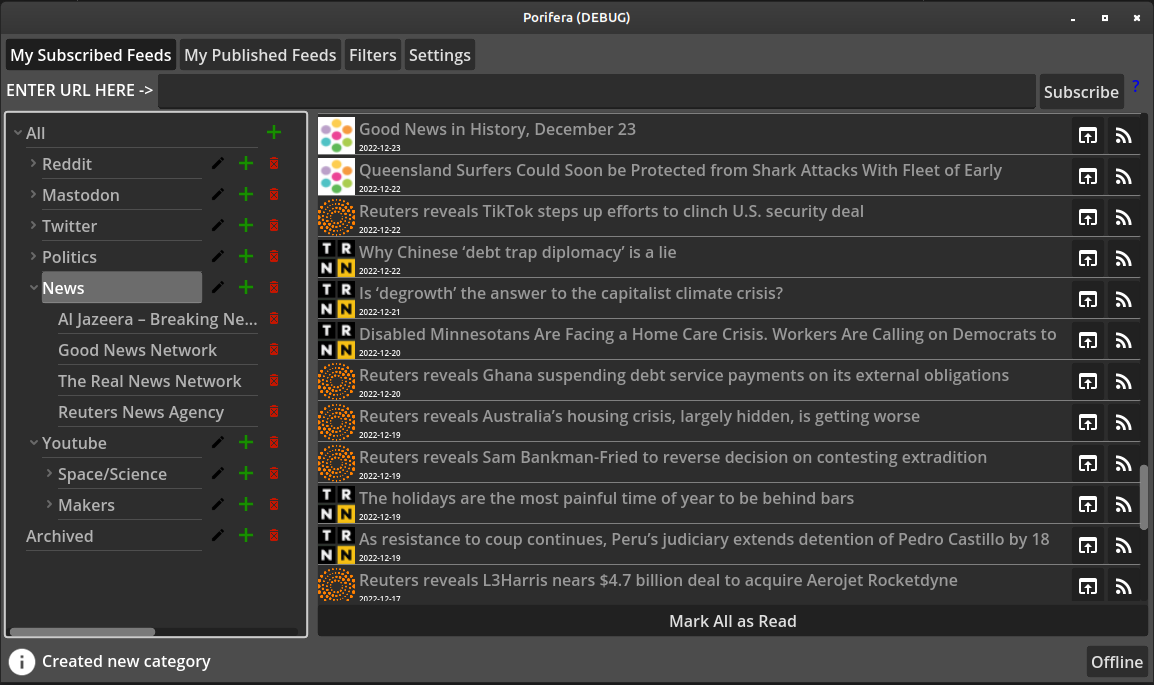Open TikTok security deal article in browser
Screen dimensions: 1154x685
tap(1088, 217)
